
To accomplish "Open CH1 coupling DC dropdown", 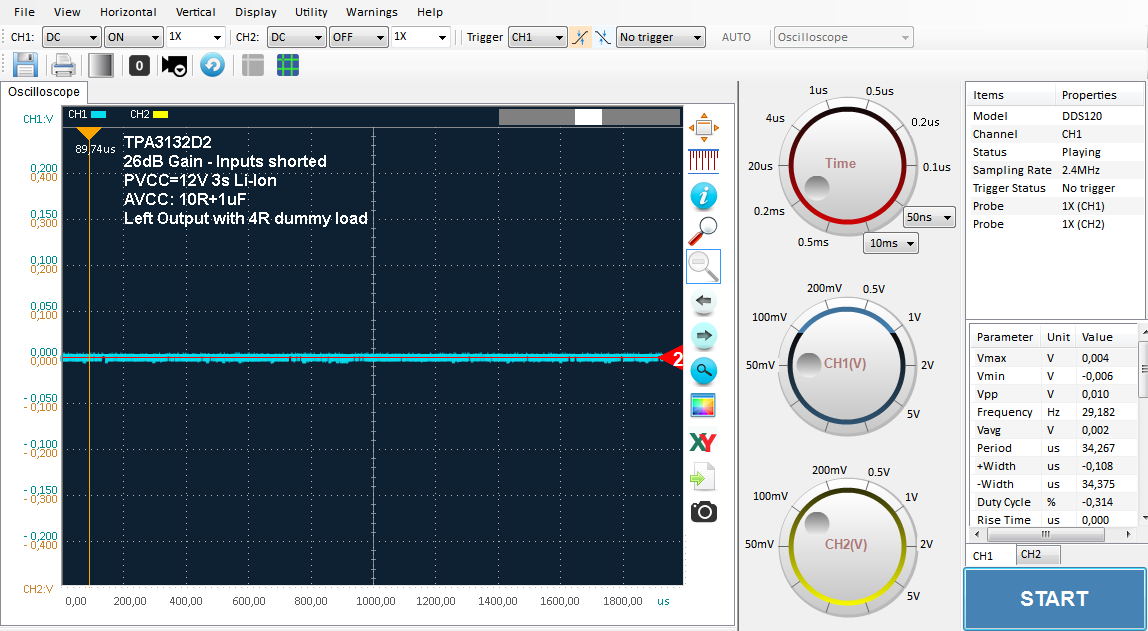I will 72,37.
